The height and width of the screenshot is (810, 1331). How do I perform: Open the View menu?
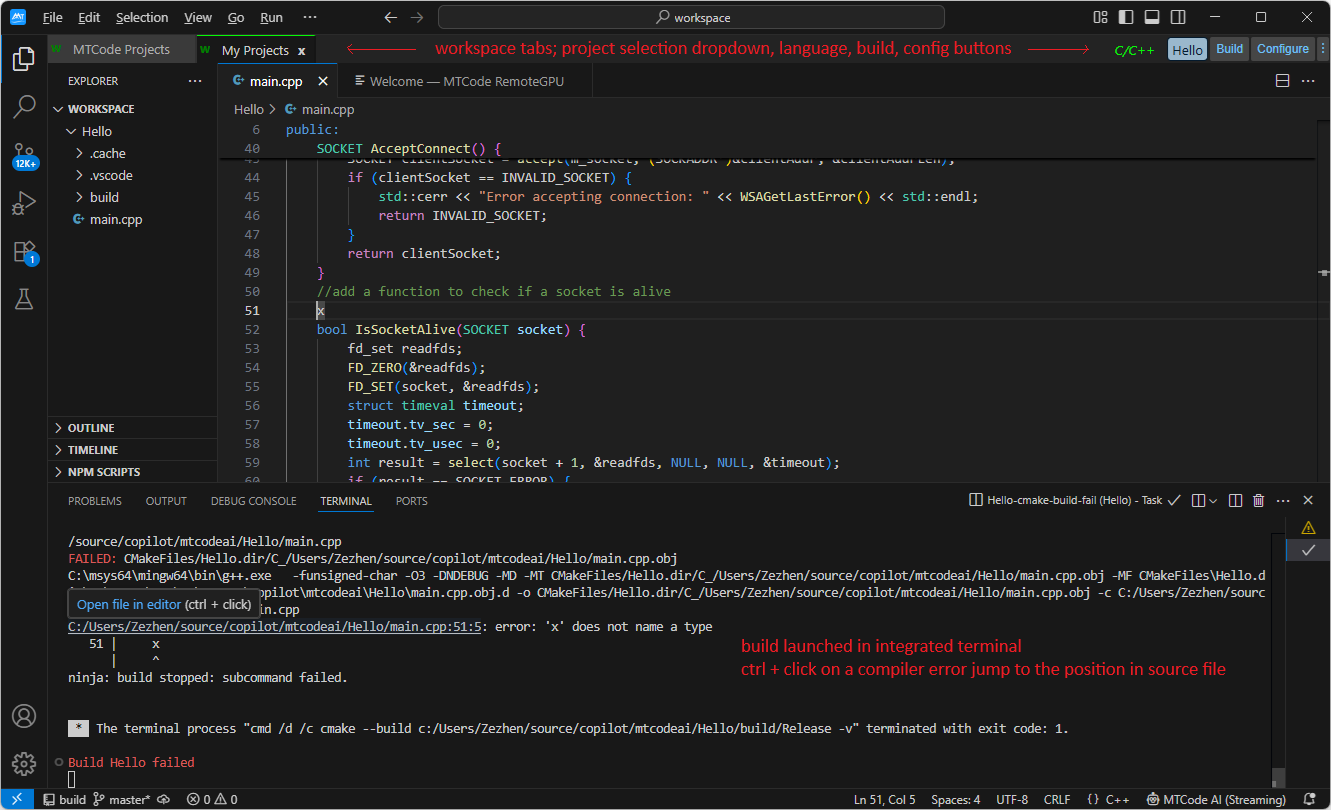[198, 18]
